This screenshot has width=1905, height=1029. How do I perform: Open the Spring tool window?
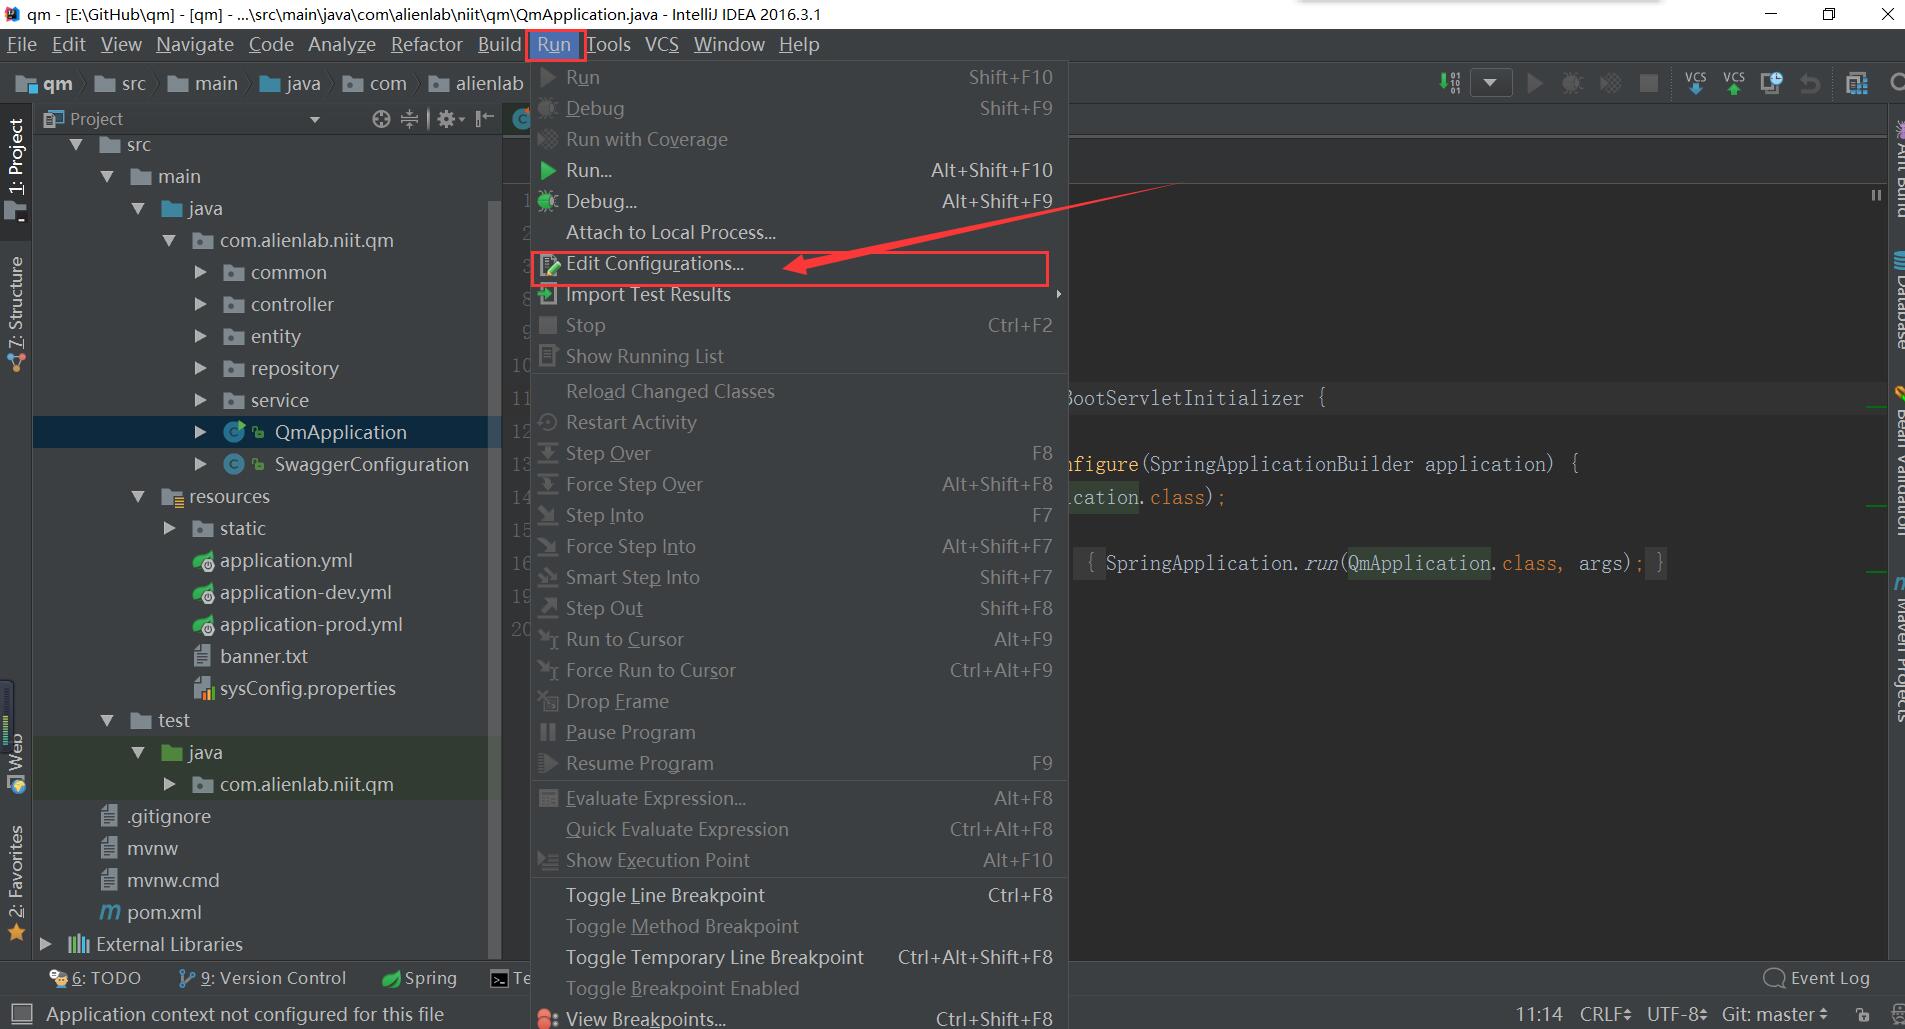(420, 978)
